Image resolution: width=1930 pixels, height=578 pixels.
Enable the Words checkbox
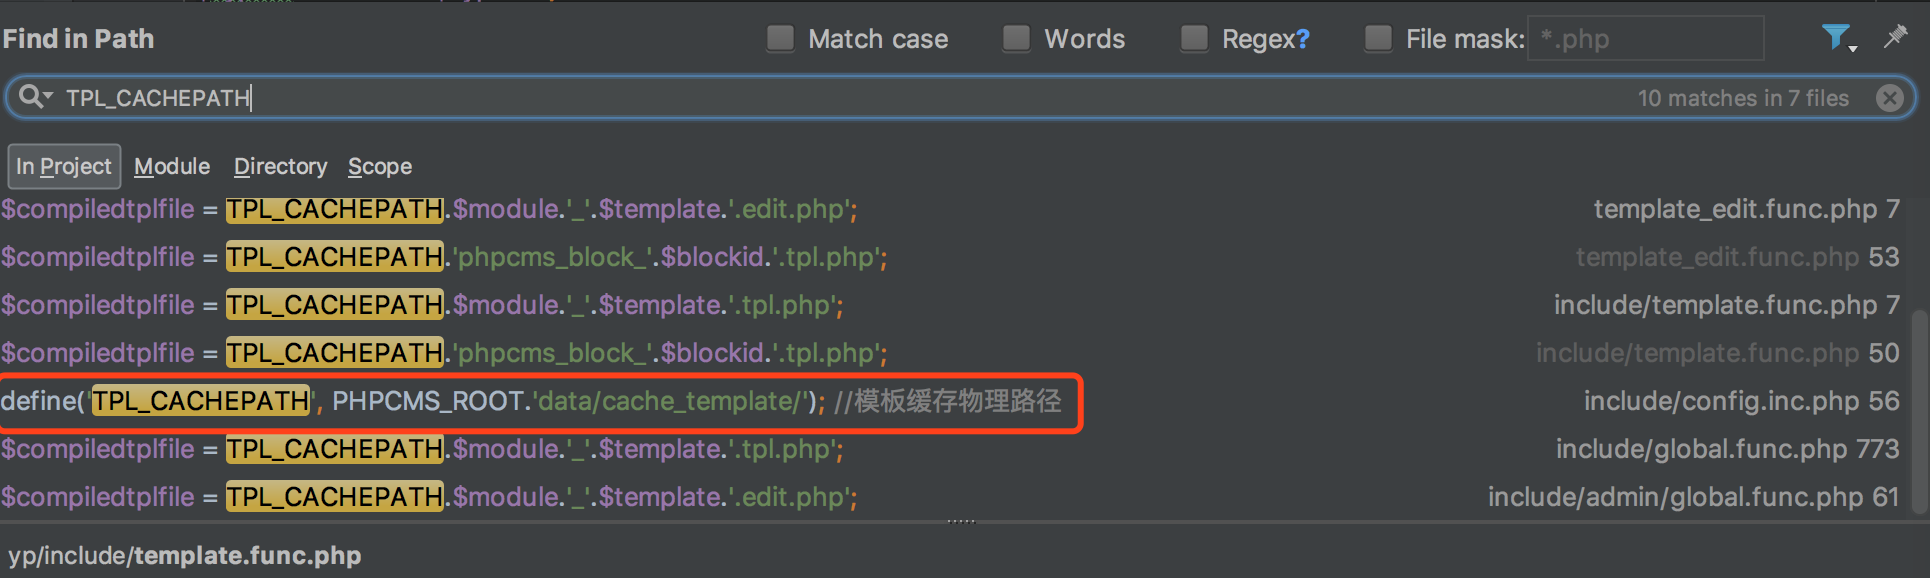click(x=1016, y=38)
